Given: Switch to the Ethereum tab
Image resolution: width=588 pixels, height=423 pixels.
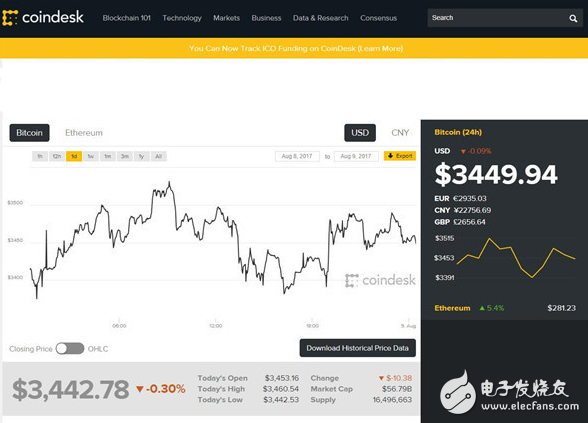Looking at the screenshot, I should (84, 133).
